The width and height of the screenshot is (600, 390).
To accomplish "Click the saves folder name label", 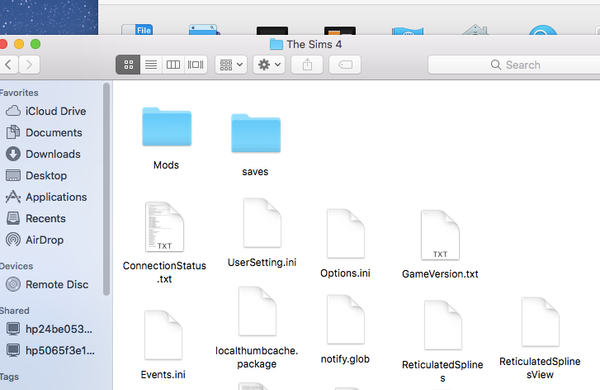I will 255,172.
